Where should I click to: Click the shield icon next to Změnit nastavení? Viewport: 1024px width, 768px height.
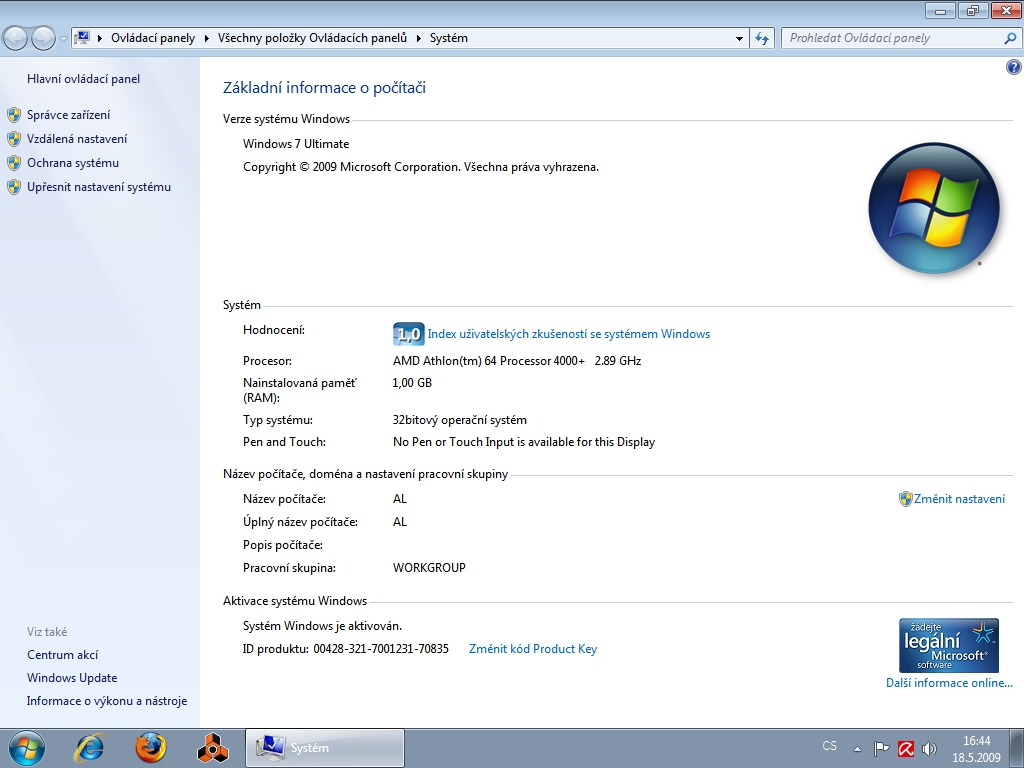[905, 499]
